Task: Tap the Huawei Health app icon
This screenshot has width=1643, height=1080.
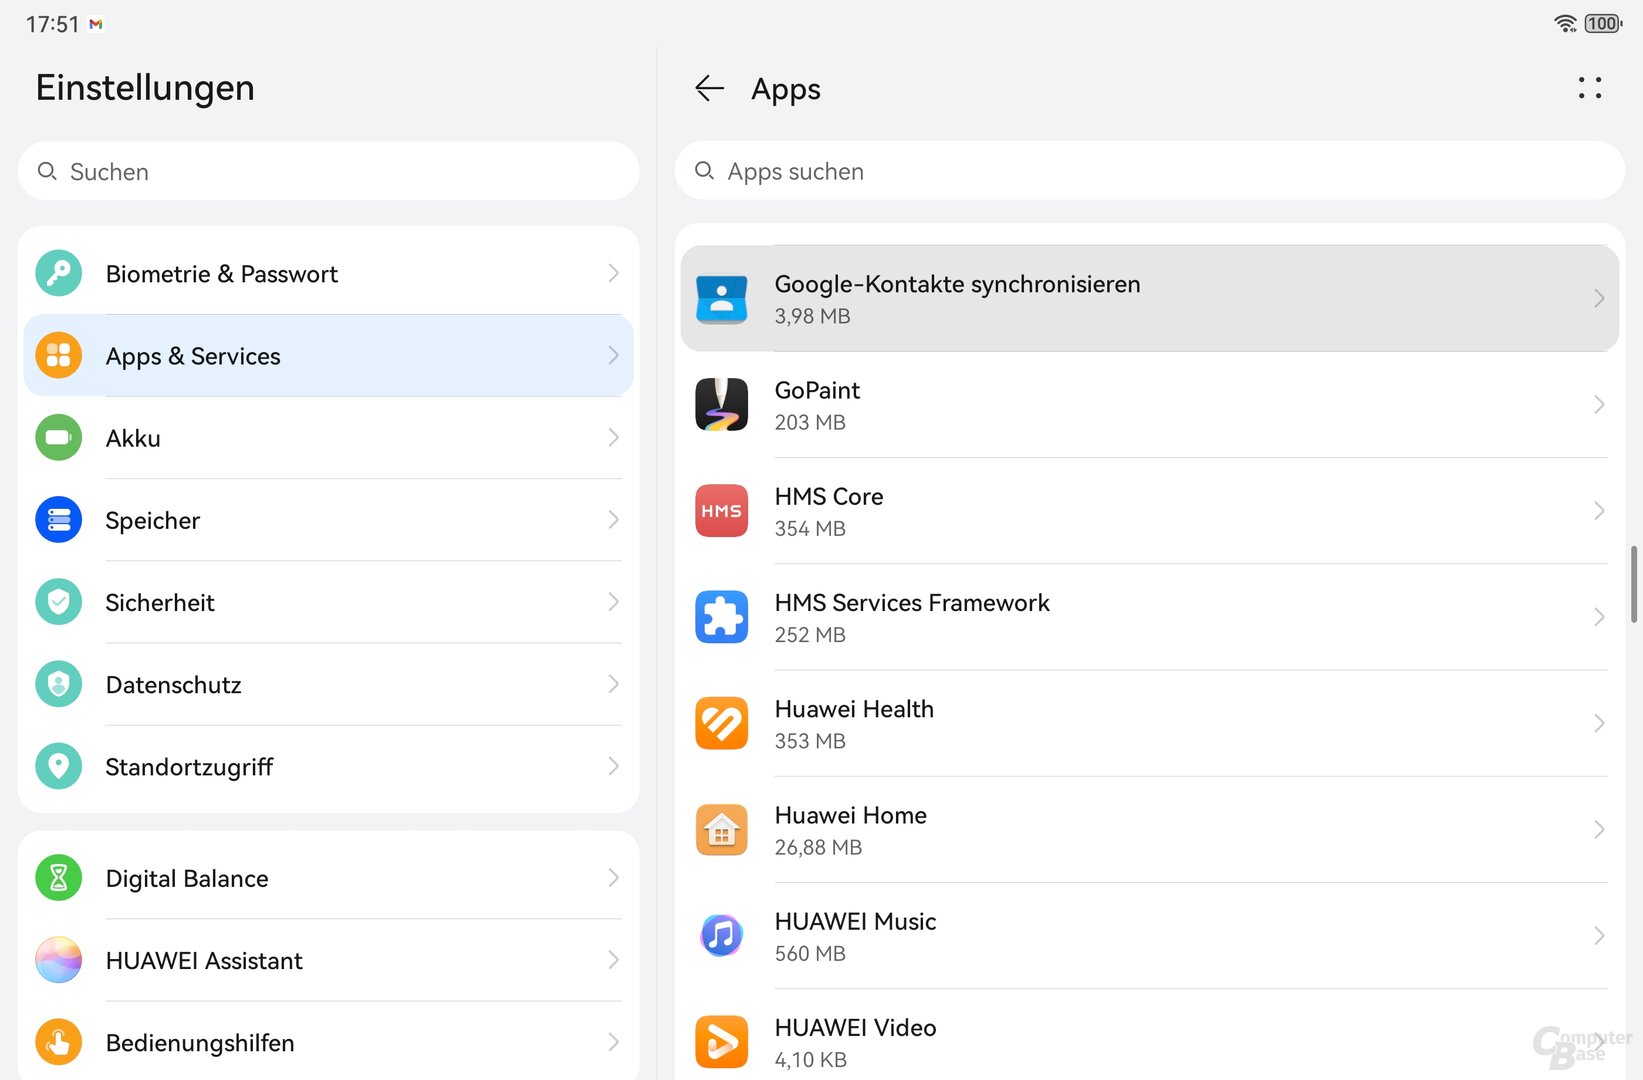Action: [721, 723]
